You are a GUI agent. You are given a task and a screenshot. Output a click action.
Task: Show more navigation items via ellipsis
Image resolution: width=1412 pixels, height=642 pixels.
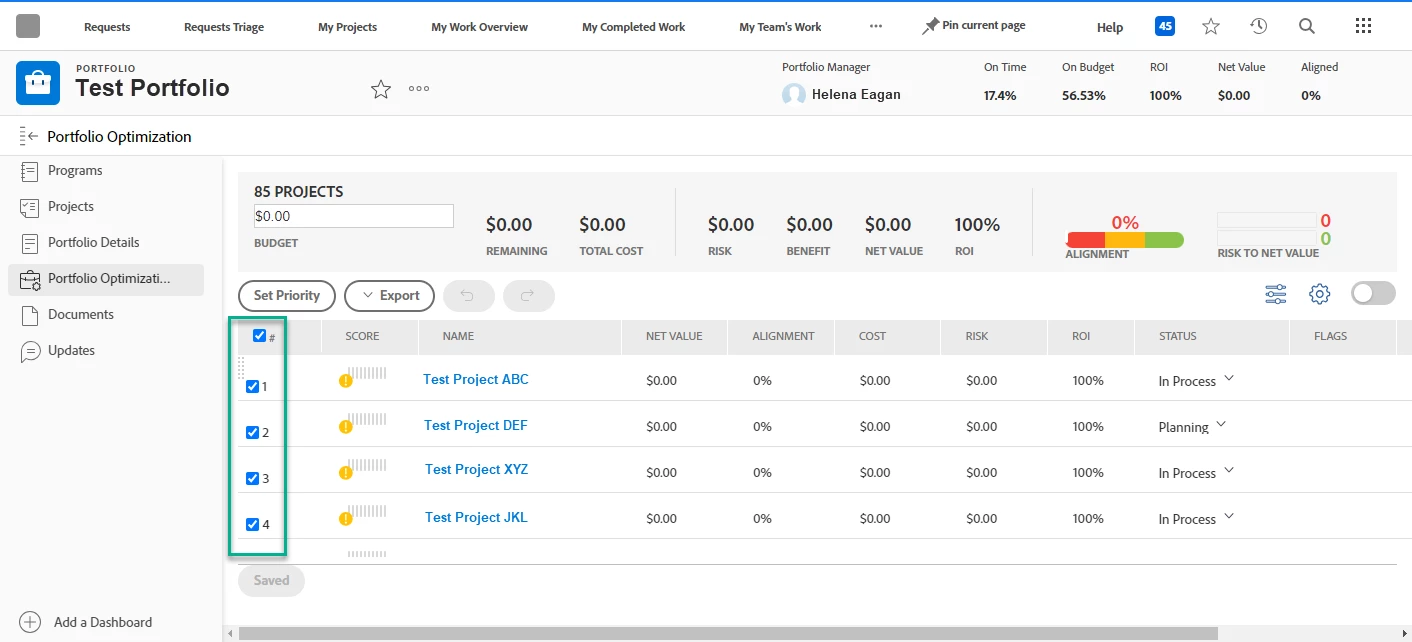(x=876, y=27)
